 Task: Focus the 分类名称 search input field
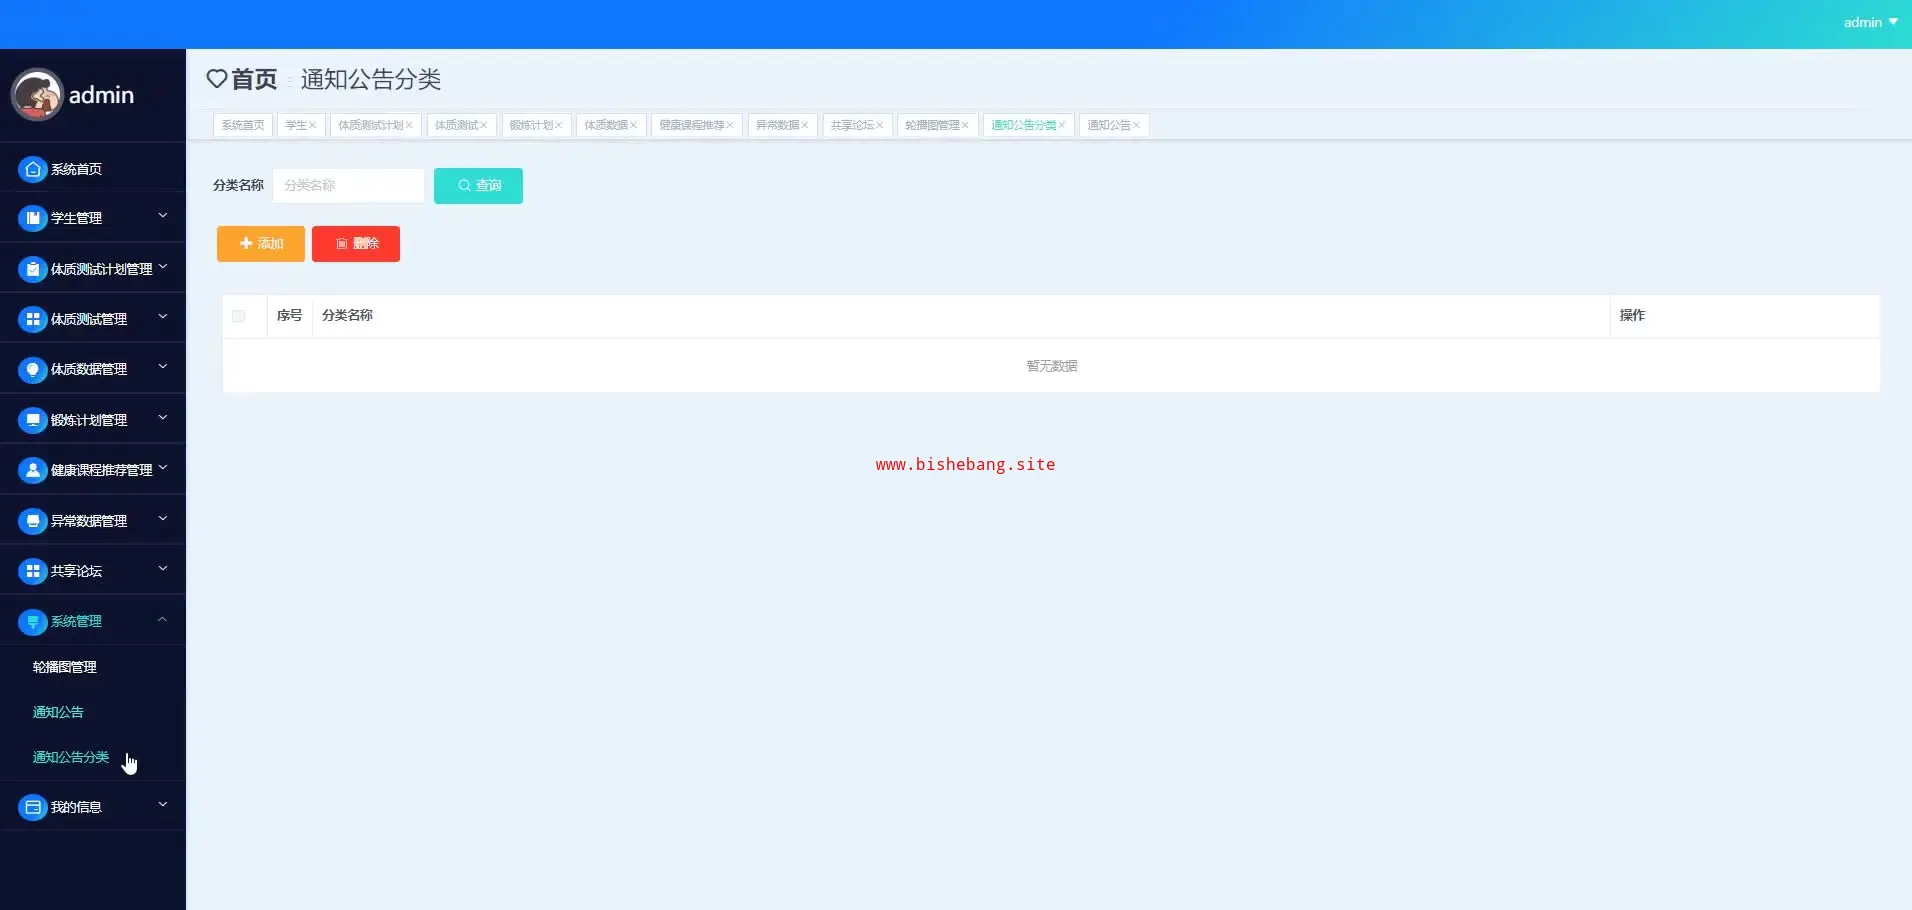[x=349, y=186]
